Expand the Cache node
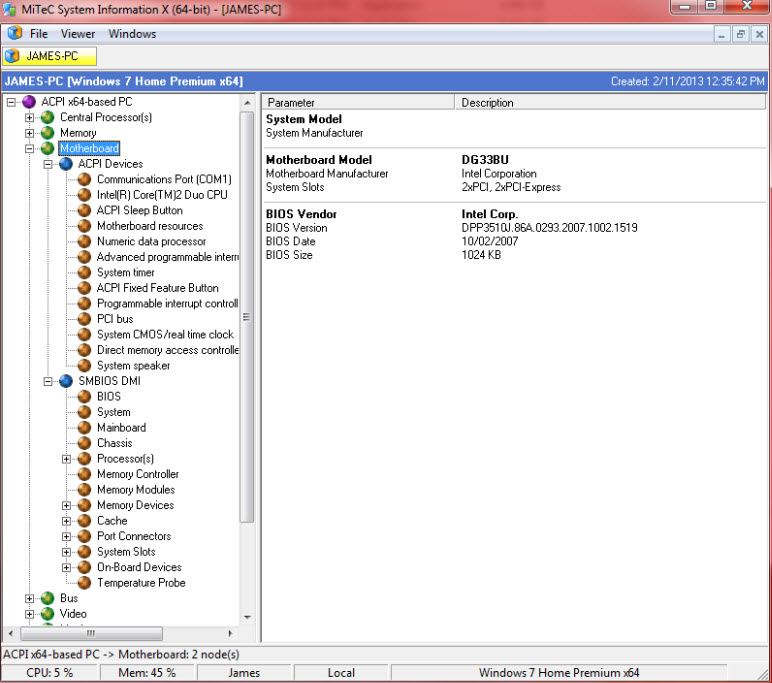This screenshot has width=772, height=683. click(66, 521)
